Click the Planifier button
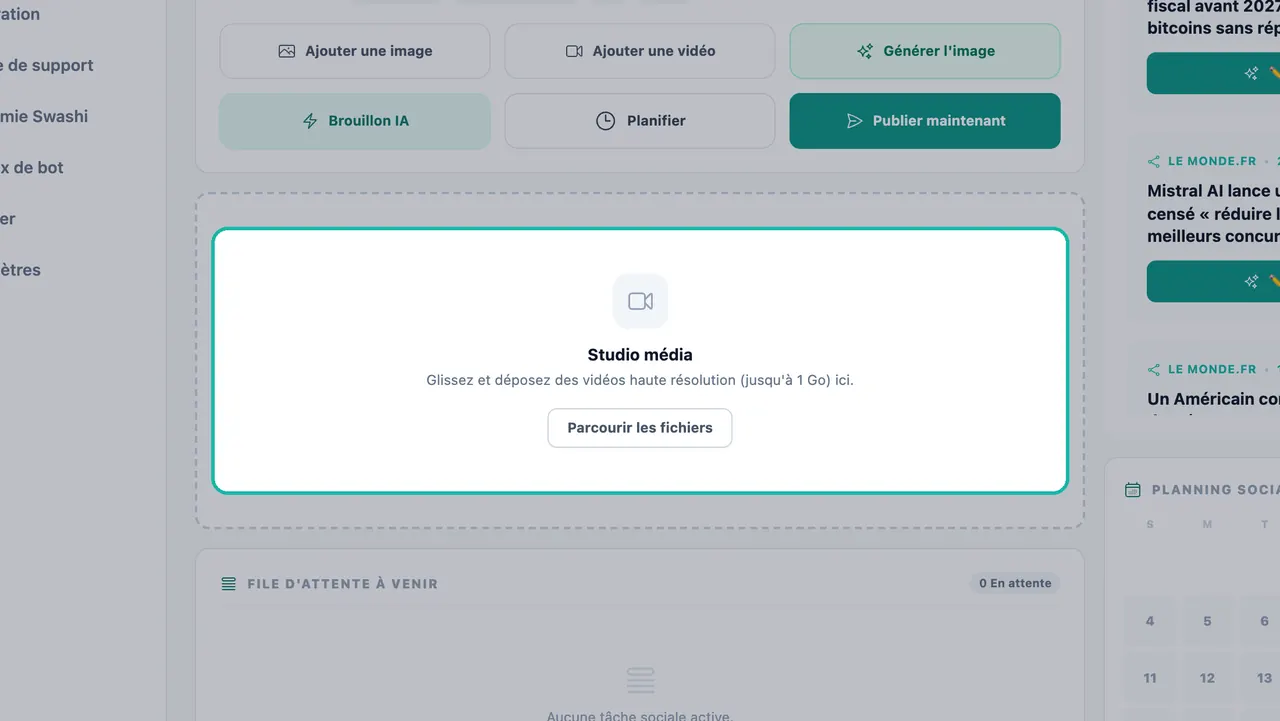This screenshot has height=721, width=1280. pos(640,121)
